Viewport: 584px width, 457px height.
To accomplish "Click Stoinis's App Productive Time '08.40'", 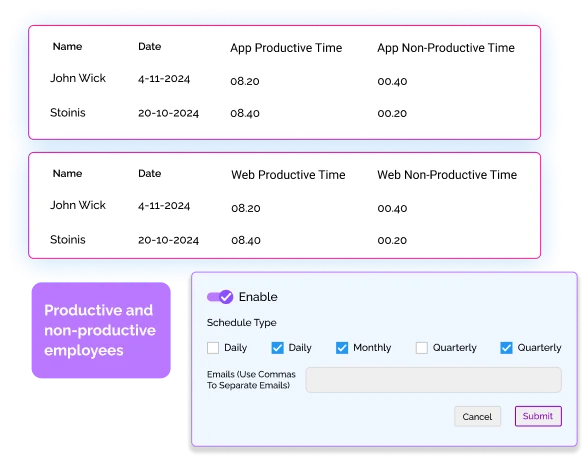I will tap(245, 113).
